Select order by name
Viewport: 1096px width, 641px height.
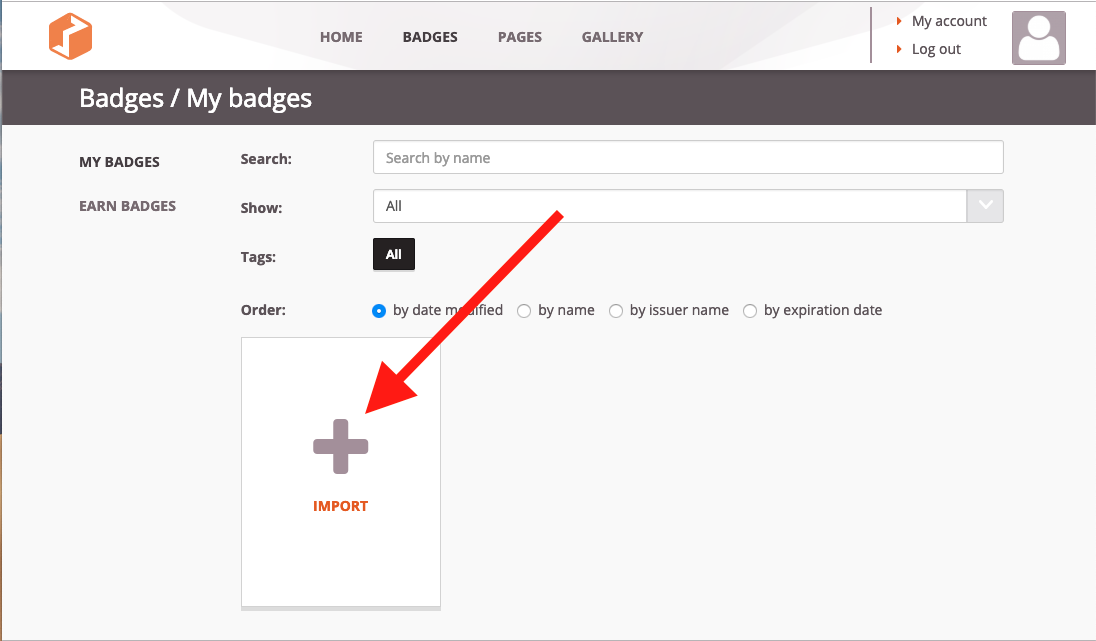pos(524,310)
